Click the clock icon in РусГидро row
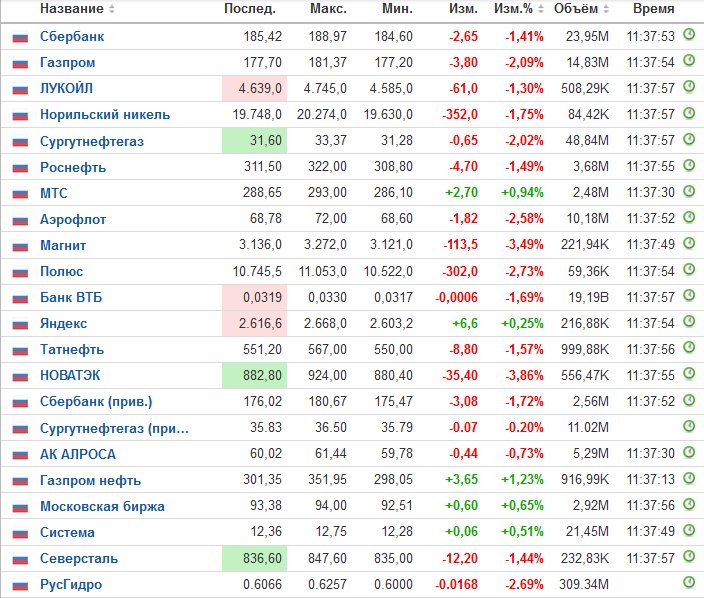 pos(689,582)
